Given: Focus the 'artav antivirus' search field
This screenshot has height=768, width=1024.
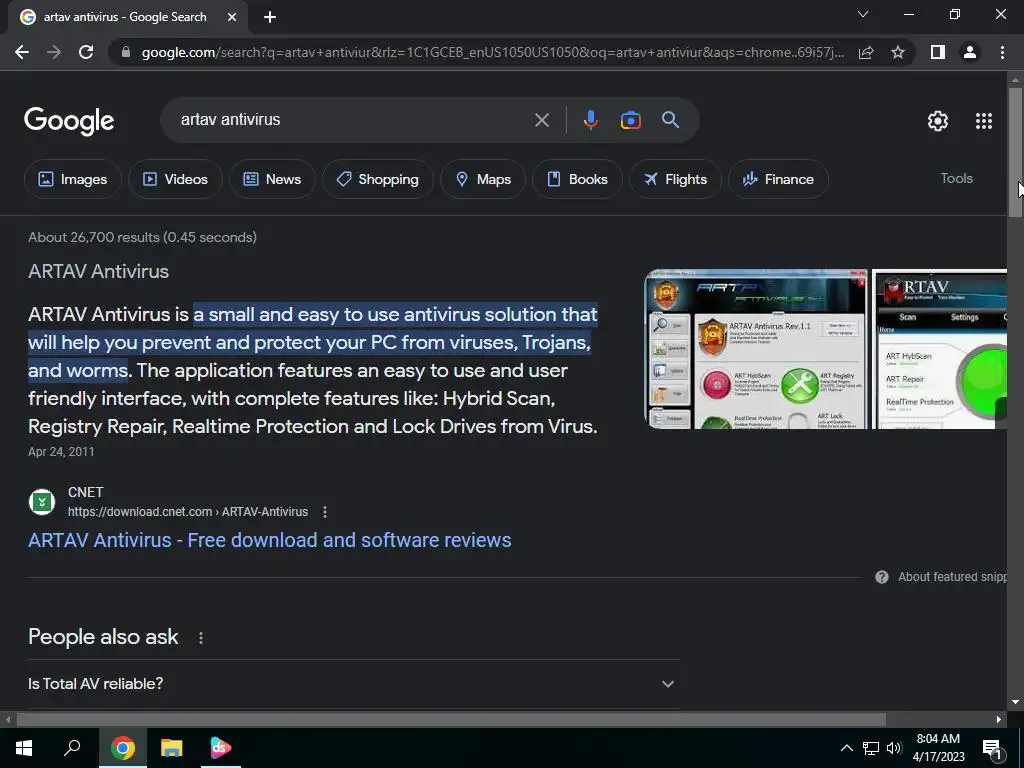Looking at the screenshot, I should (353, 120).
